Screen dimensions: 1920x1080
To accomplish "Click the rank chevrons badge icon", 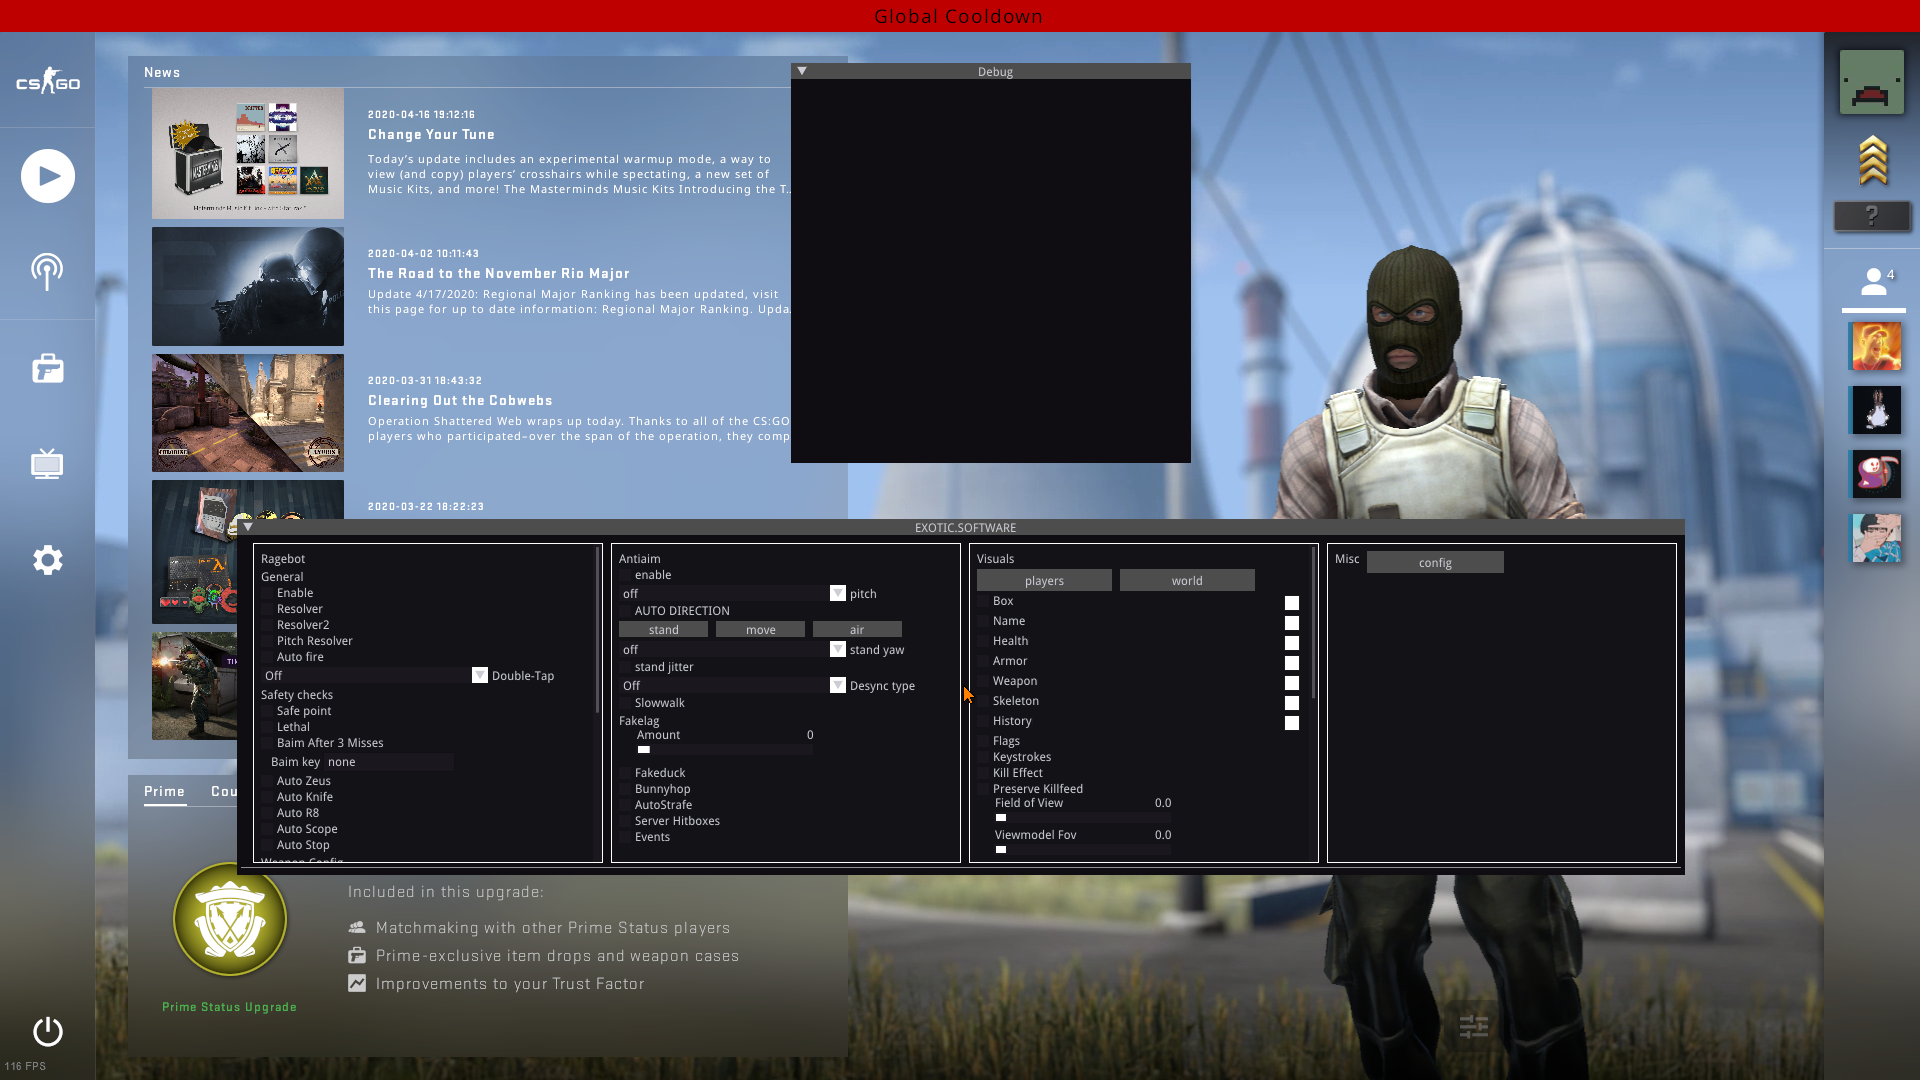I will point(1872,159).
